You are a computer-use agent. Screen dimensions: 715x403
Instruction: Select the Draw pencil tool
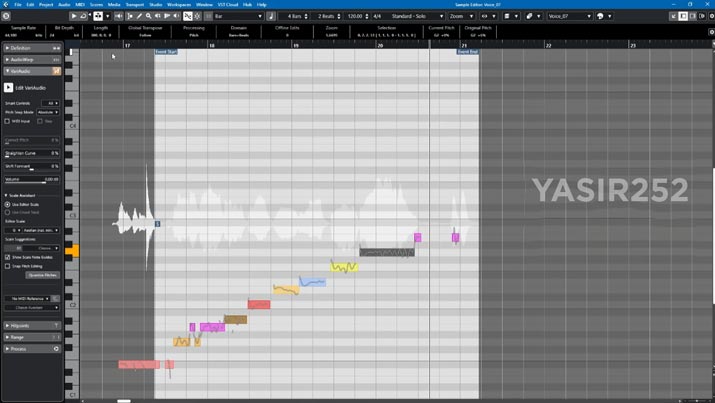140,16
